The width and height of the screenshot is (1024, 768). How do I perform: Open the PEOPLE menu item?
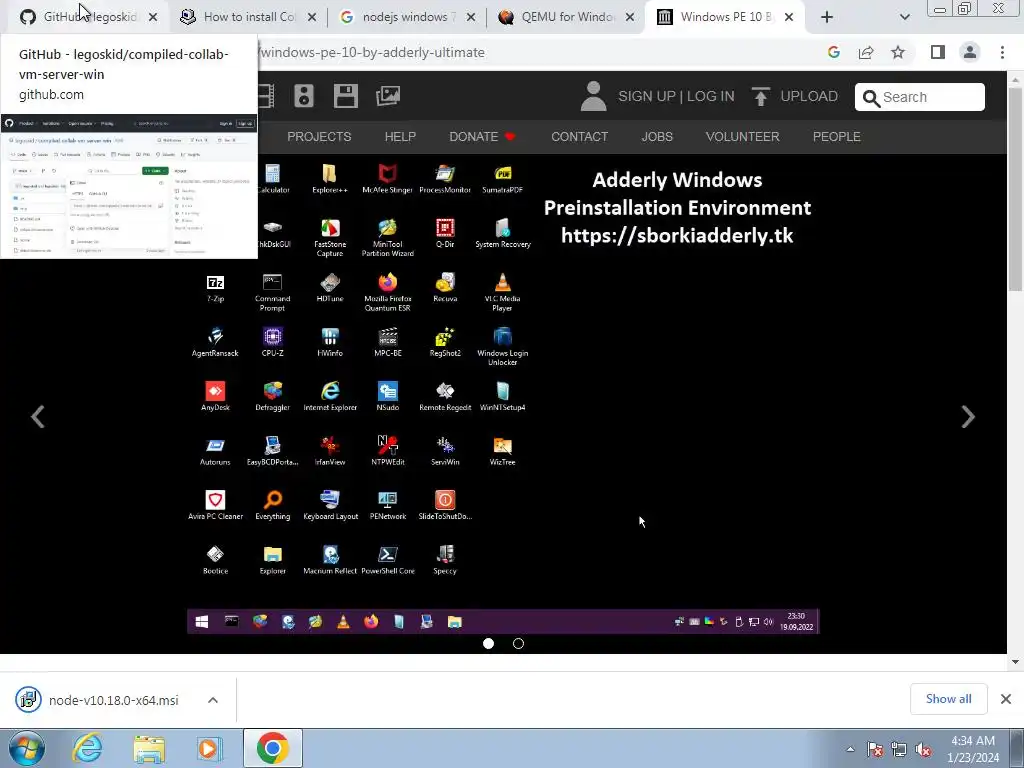click(x=837, y=136)
